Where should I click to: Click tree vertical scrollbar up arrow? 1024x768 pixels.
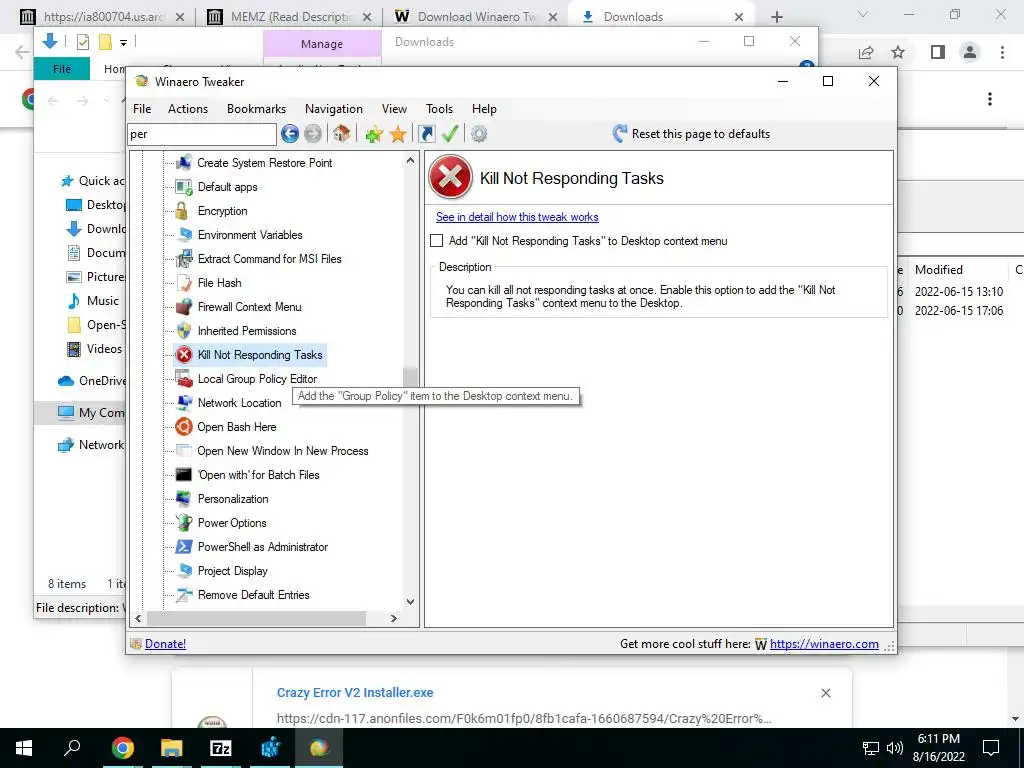pyautogui.click(x=410, y=160)
